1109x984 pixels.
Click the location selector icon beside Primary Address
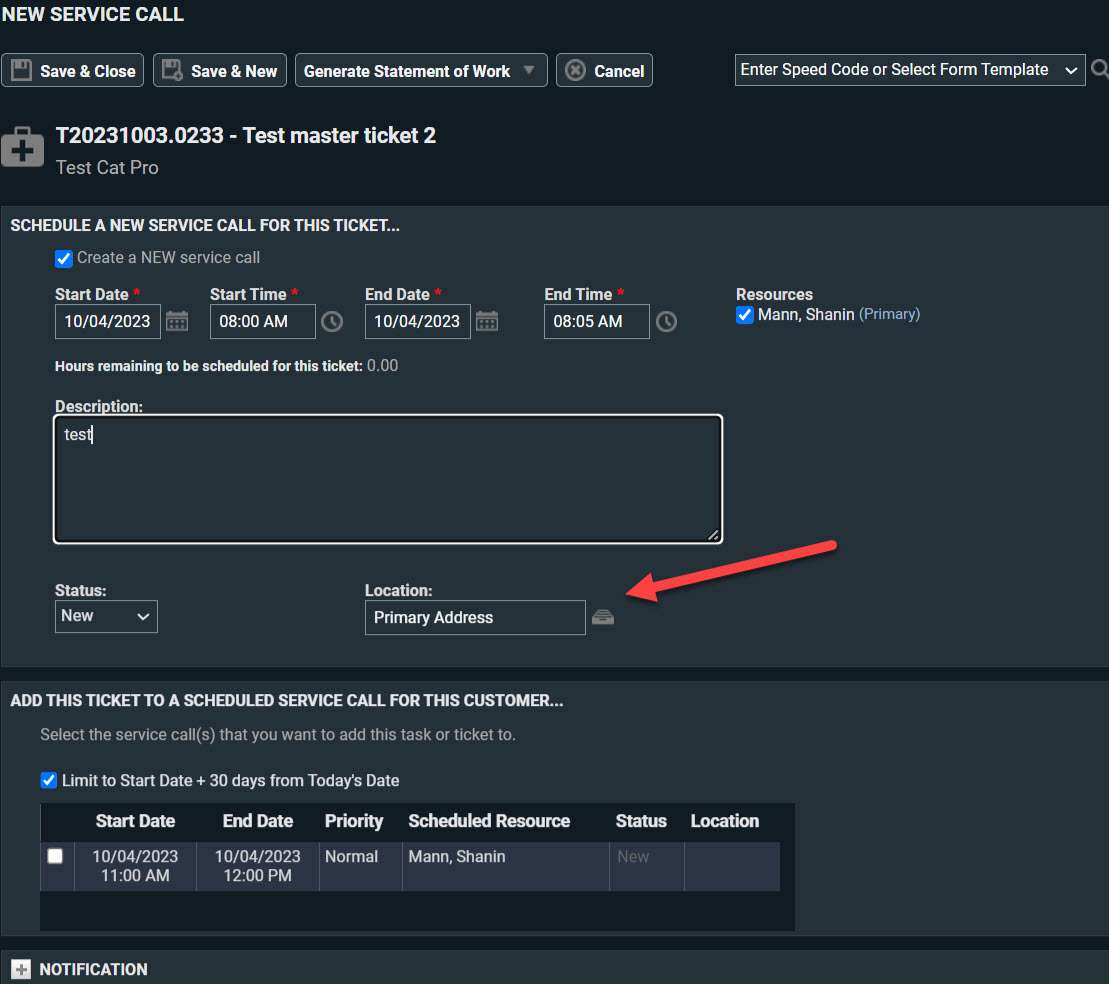(603, 618)
